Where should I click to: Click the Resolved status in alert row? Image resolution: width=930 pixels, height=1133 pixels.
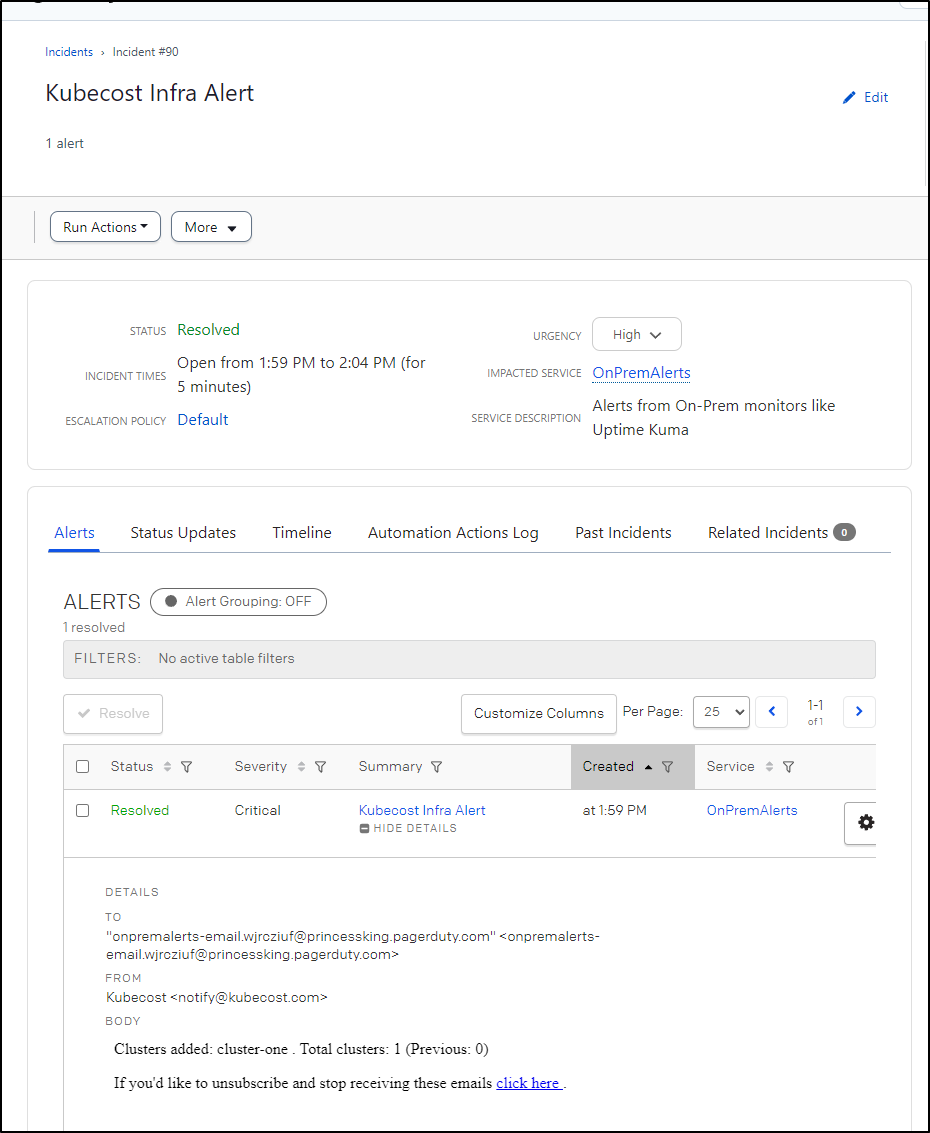coord(140,811)
